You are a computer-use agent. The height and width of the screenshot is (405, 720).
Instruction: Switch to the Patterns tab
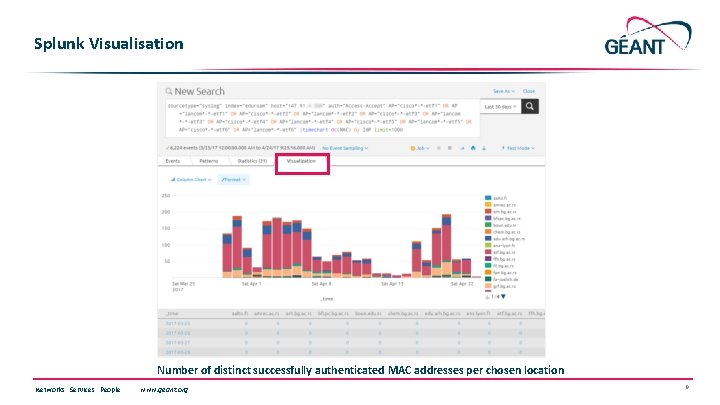(x=208, y=161)
